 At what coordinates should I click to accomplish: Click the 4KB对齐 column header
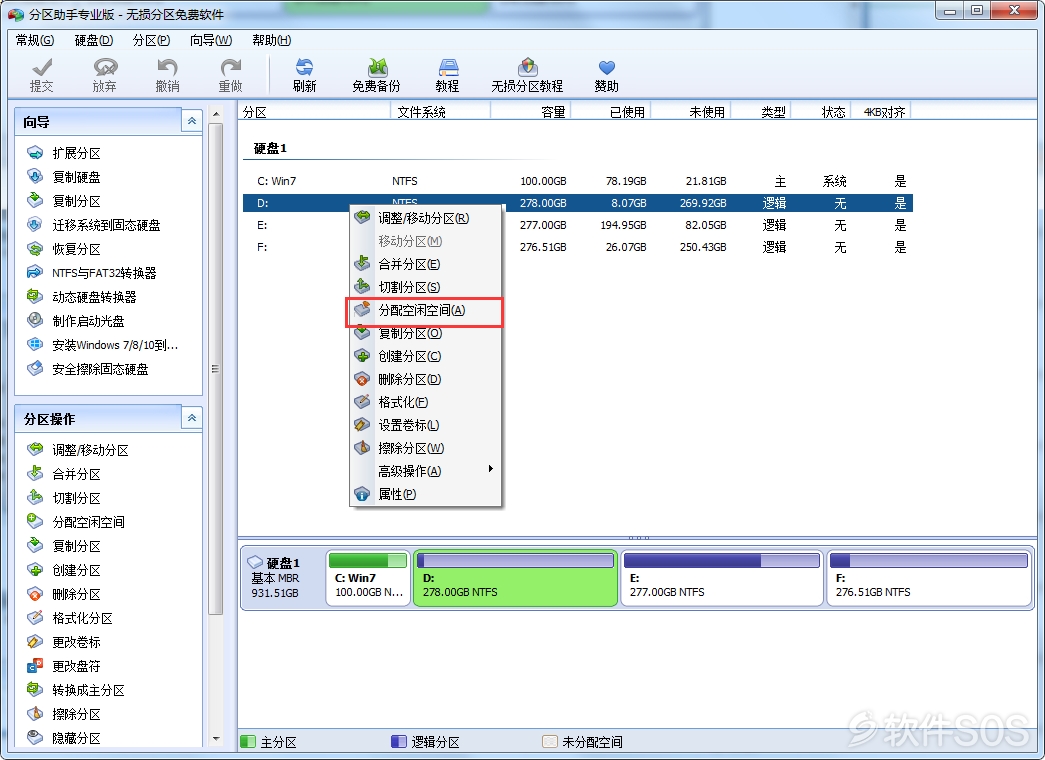880,112
